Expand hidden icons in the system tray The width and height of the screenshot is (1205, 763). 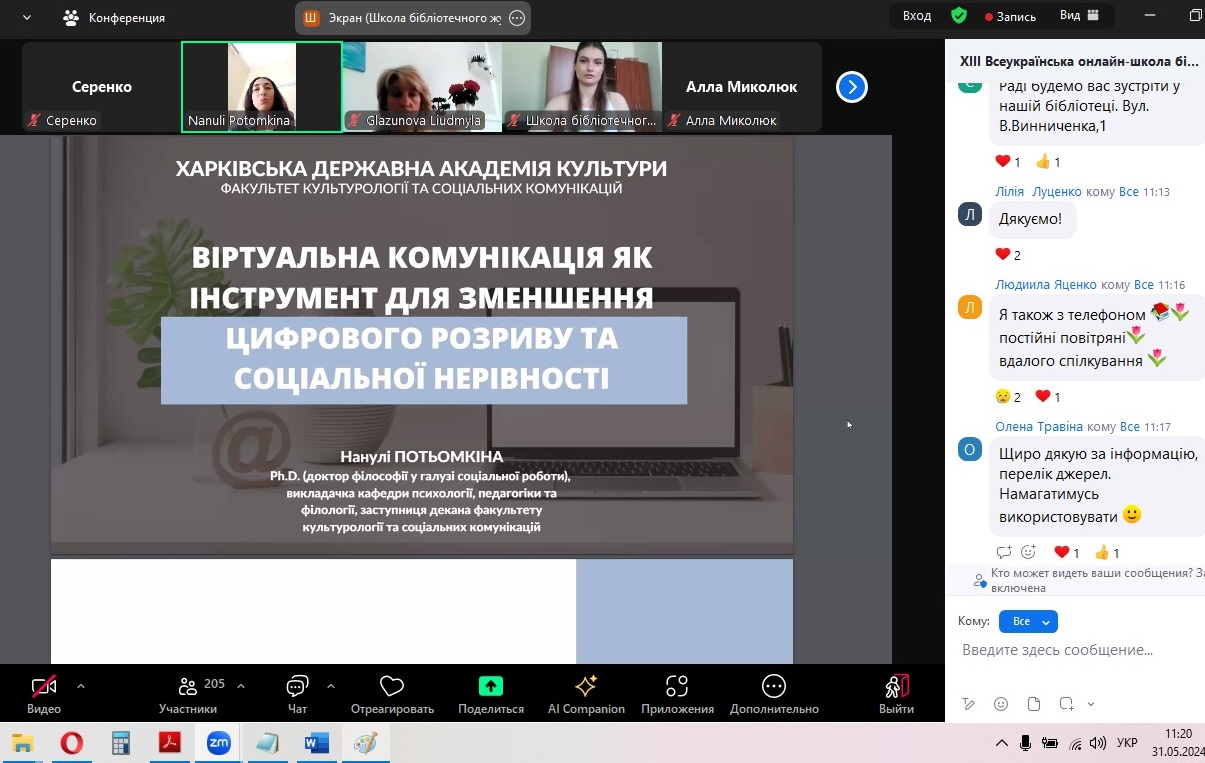[1003, 744]
